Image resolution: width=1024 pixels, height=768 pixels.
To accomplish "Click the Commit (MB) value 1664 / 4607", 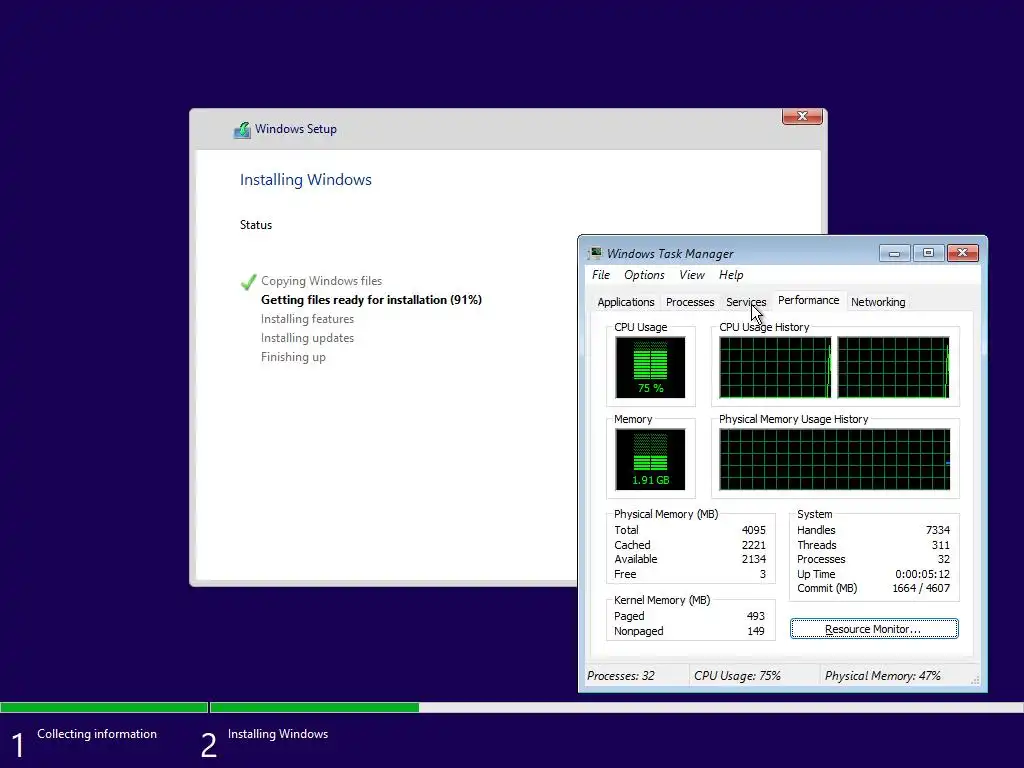I will (921, 588).
